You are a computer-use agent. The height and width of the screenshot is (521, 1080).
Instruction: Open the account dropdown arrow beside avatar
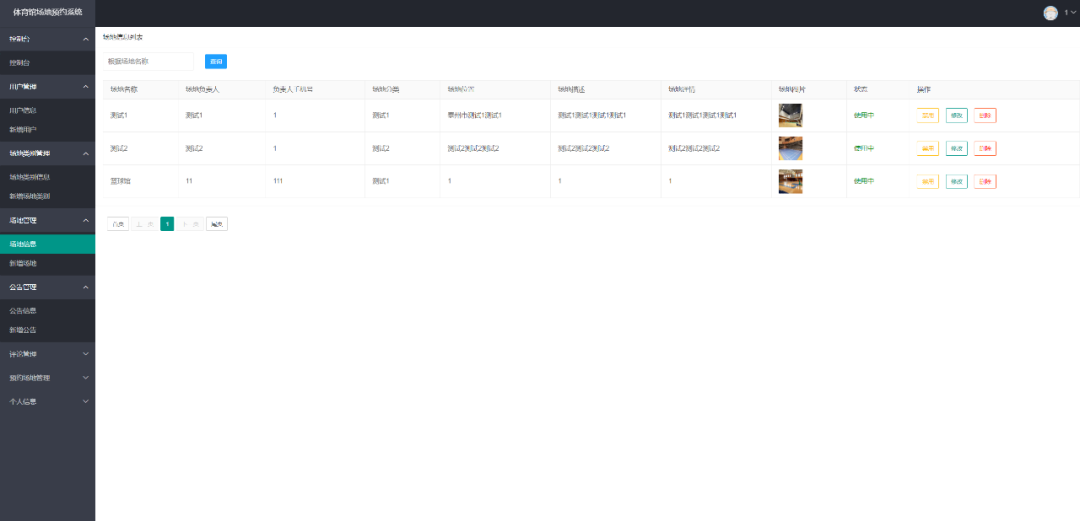tap(1073, 13)
